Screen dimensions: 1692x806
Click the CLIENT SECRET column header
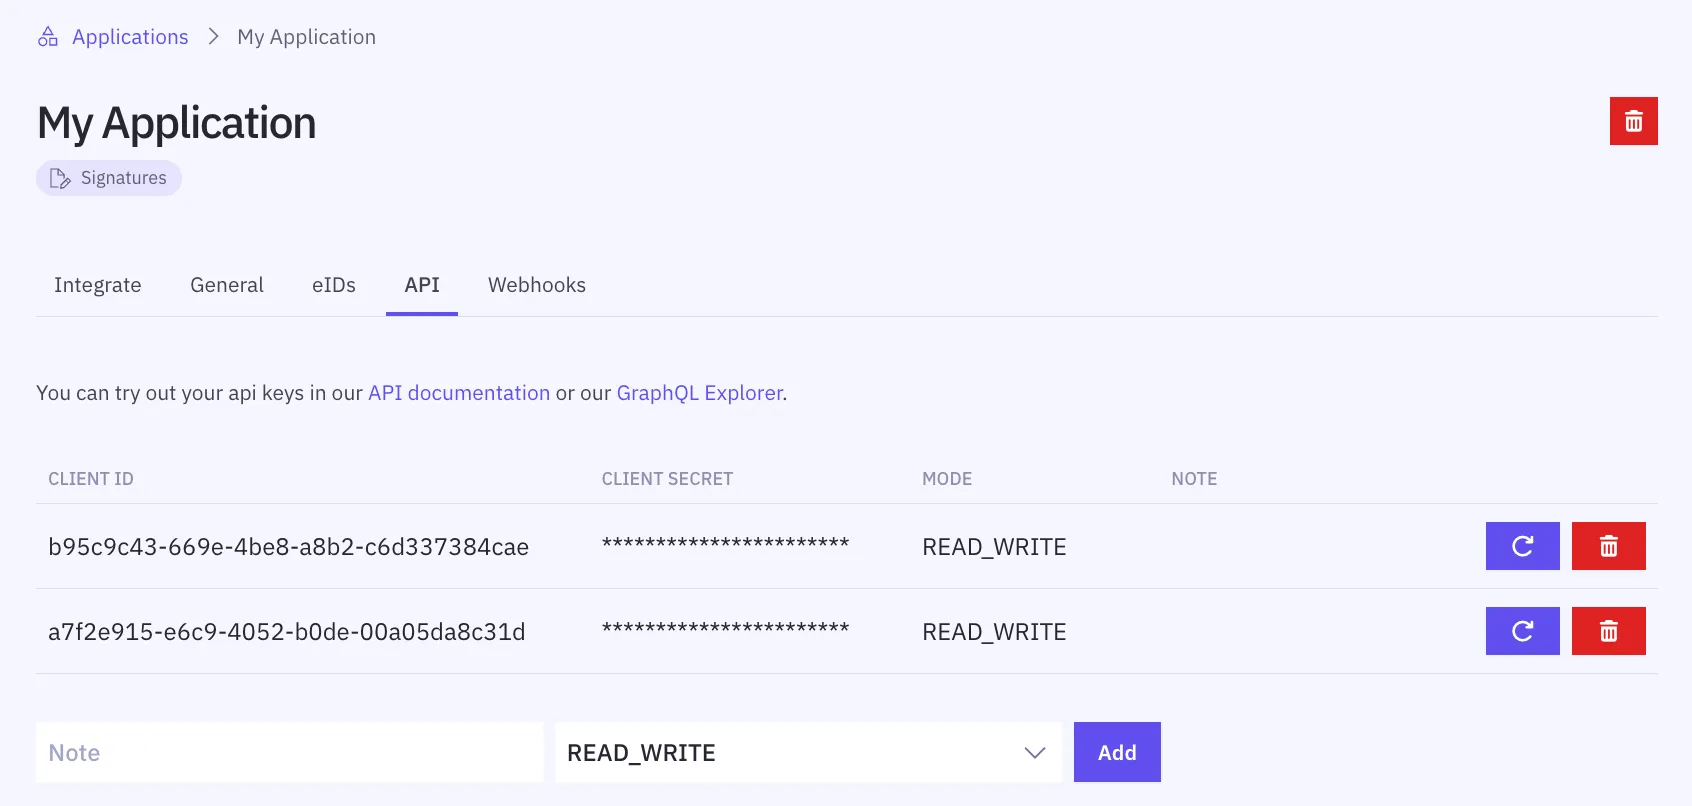tap(667, 479)
